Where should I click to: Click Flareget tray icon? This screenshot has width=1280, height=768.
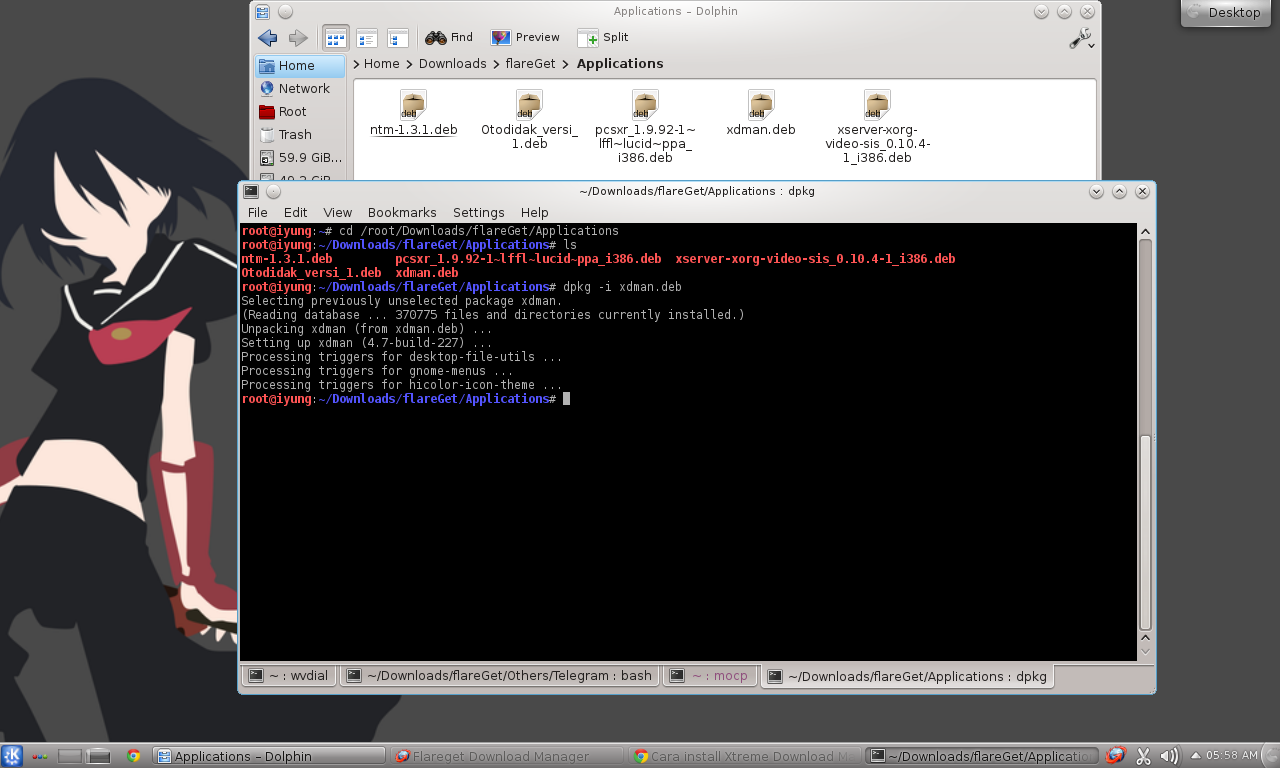[1117, 756]
